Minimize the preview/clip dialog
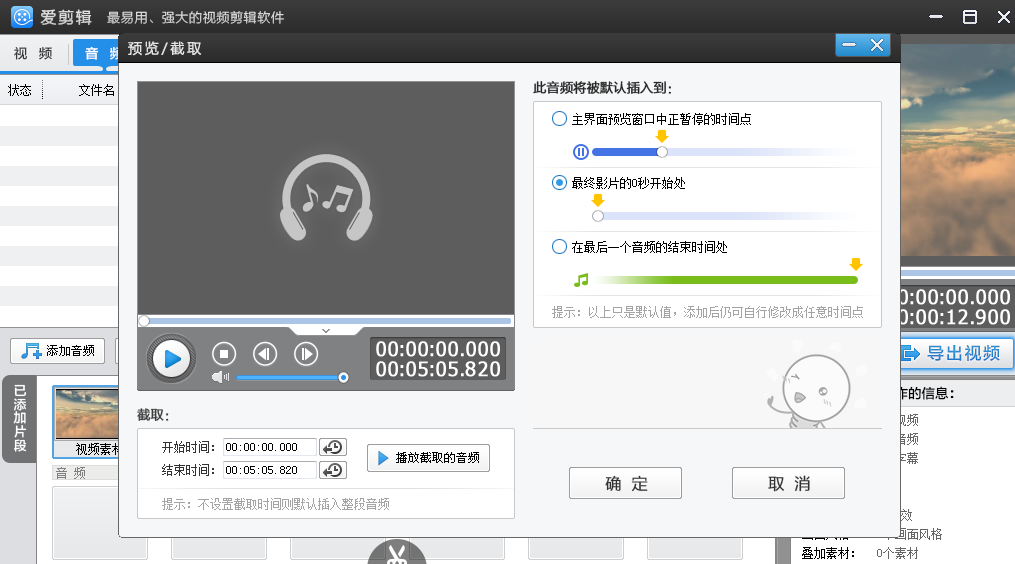This screenshot has width=1015, height=564. [849, 45]
